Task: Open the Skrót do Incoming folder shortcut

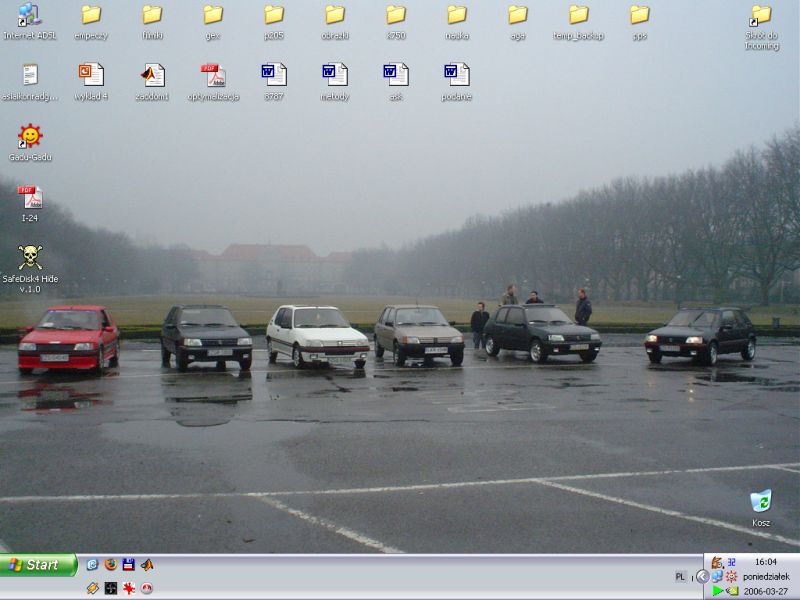Action: (761, 15)
